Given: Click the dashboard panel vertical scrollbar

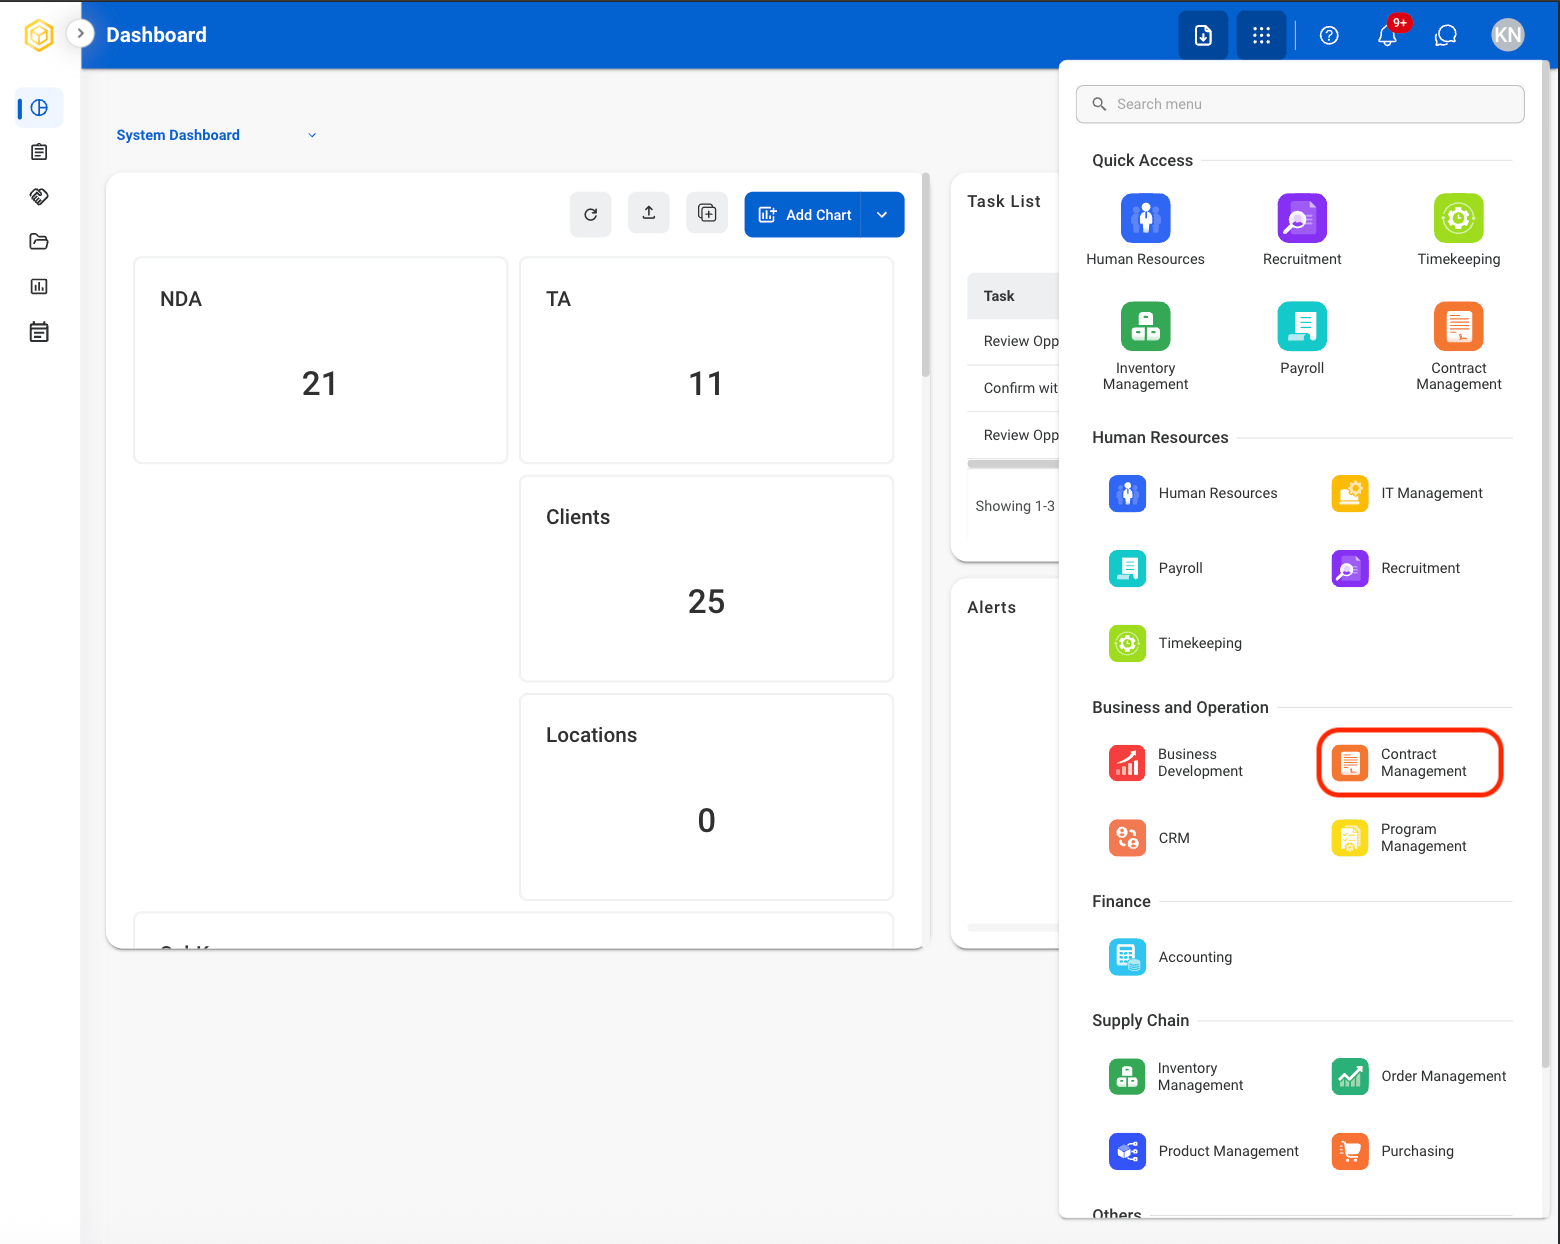Looking at the screenshot, I should 926,275.
